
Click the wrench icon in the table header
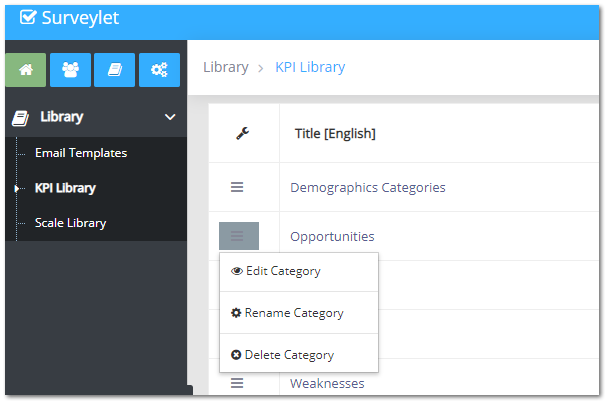tap(243, 133)
